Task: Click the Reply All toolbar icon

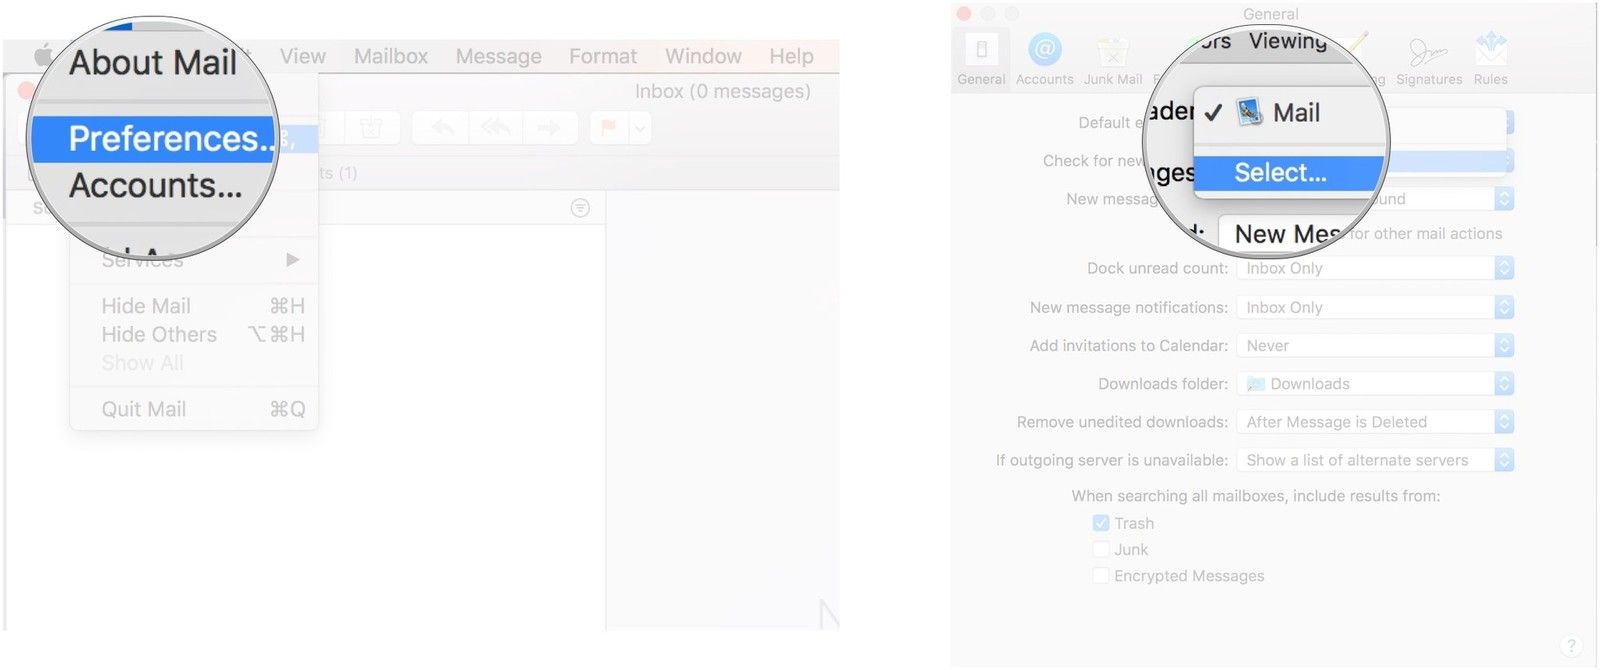Action: point(495,128)
